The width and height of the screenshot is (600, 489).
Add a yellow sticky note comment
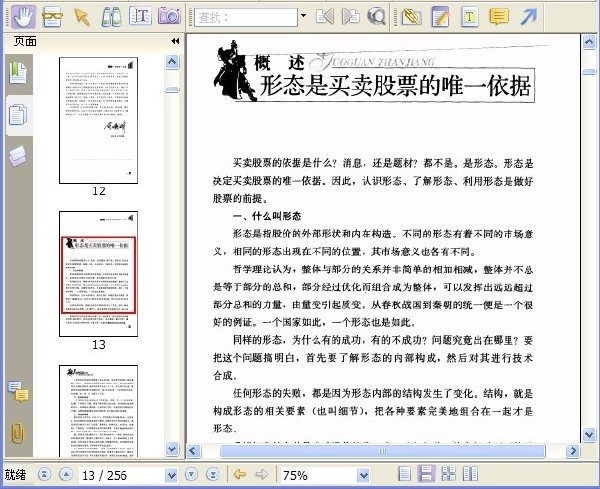point(499,17)
